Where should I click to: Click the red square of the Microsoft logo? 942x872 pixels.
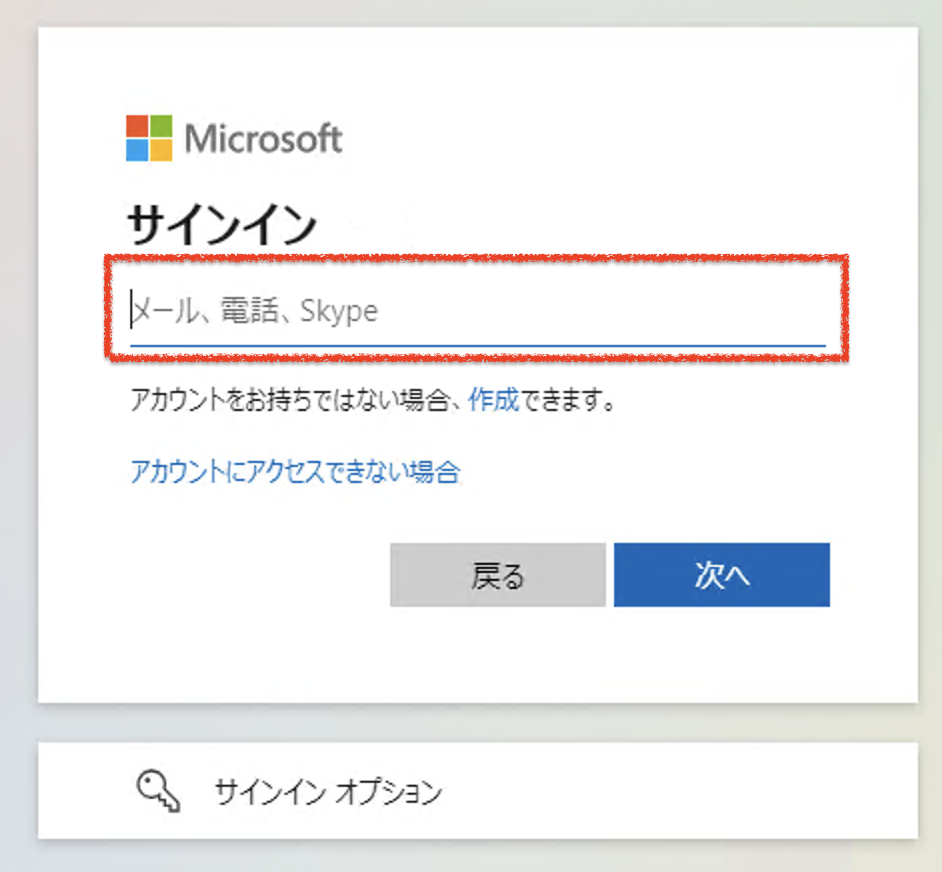point(137,126)
